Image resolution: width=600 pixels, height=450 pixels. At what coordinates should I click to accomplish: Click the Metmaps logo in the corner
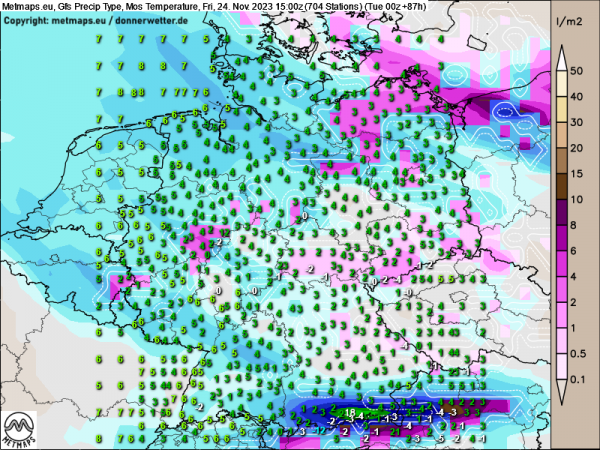click(x=22, y=427)
